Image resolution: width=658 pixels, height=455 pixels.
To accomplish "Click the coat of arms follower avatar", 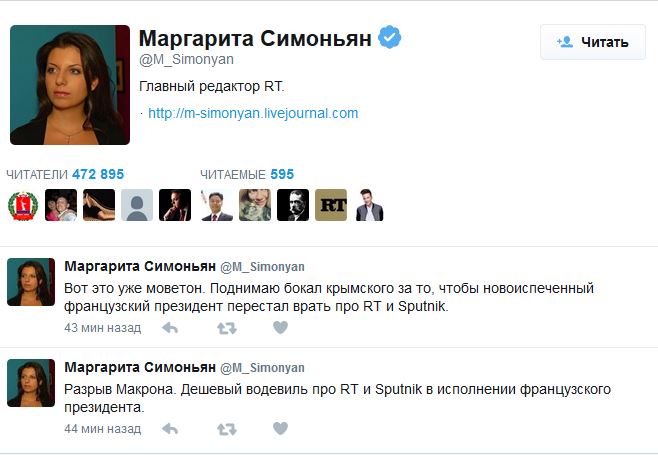I will tap(22, 205).
